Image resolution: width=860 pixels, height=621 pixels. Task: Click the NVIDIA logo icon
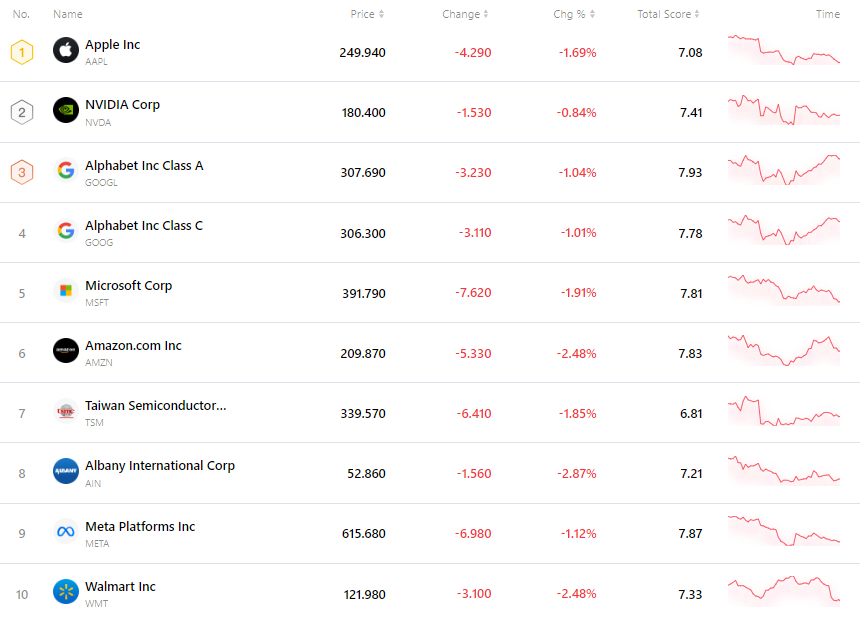65,111
